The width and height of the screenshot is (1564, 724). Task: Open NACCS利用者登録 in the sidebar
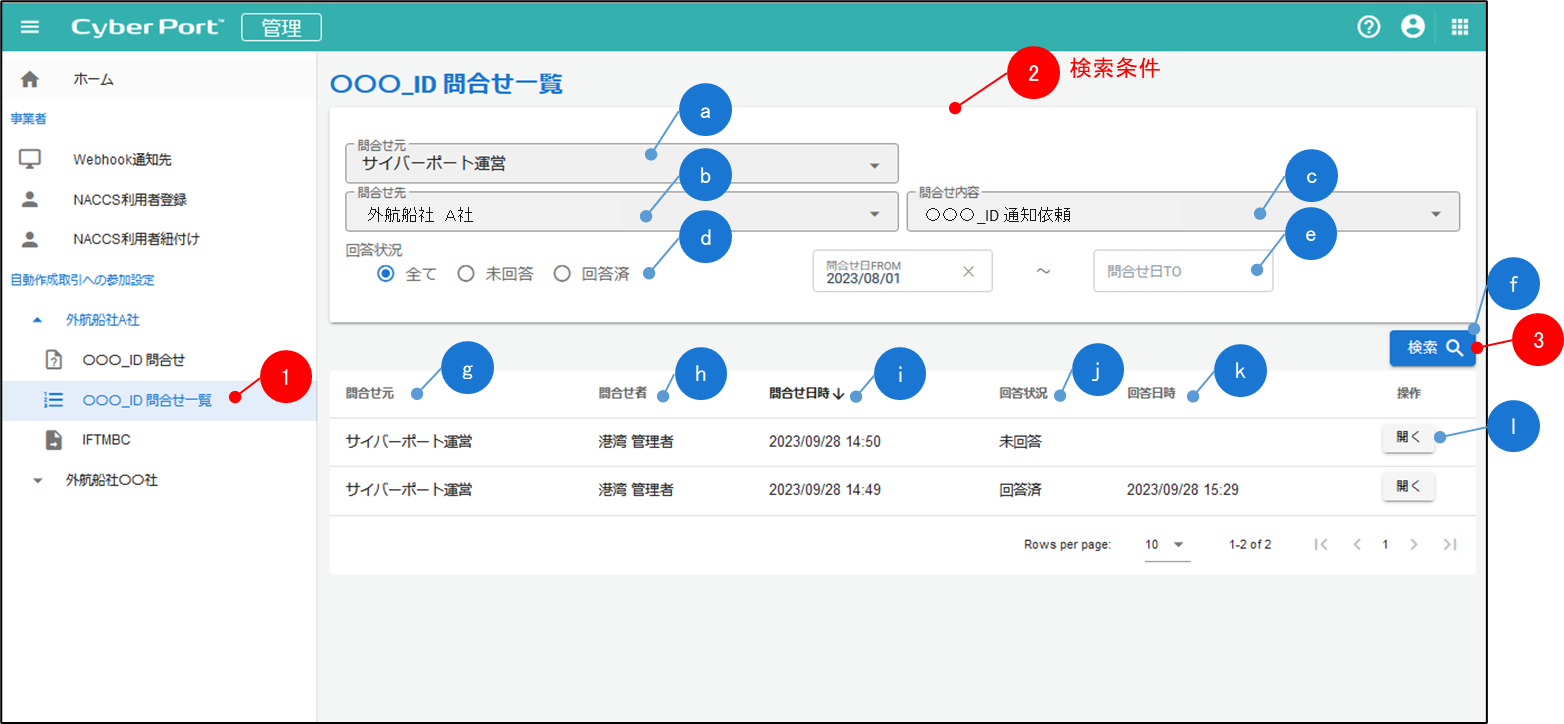tap(129, 199)
